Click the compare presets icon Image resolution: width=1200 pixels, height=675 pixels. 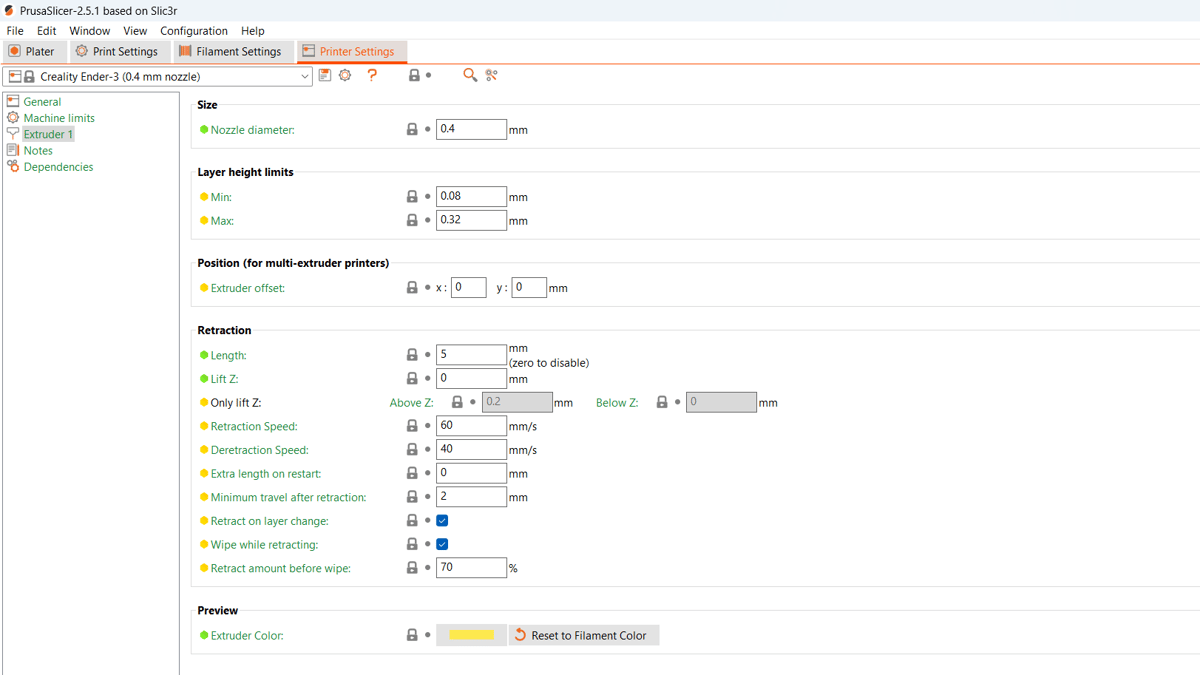tap(491, 76)
